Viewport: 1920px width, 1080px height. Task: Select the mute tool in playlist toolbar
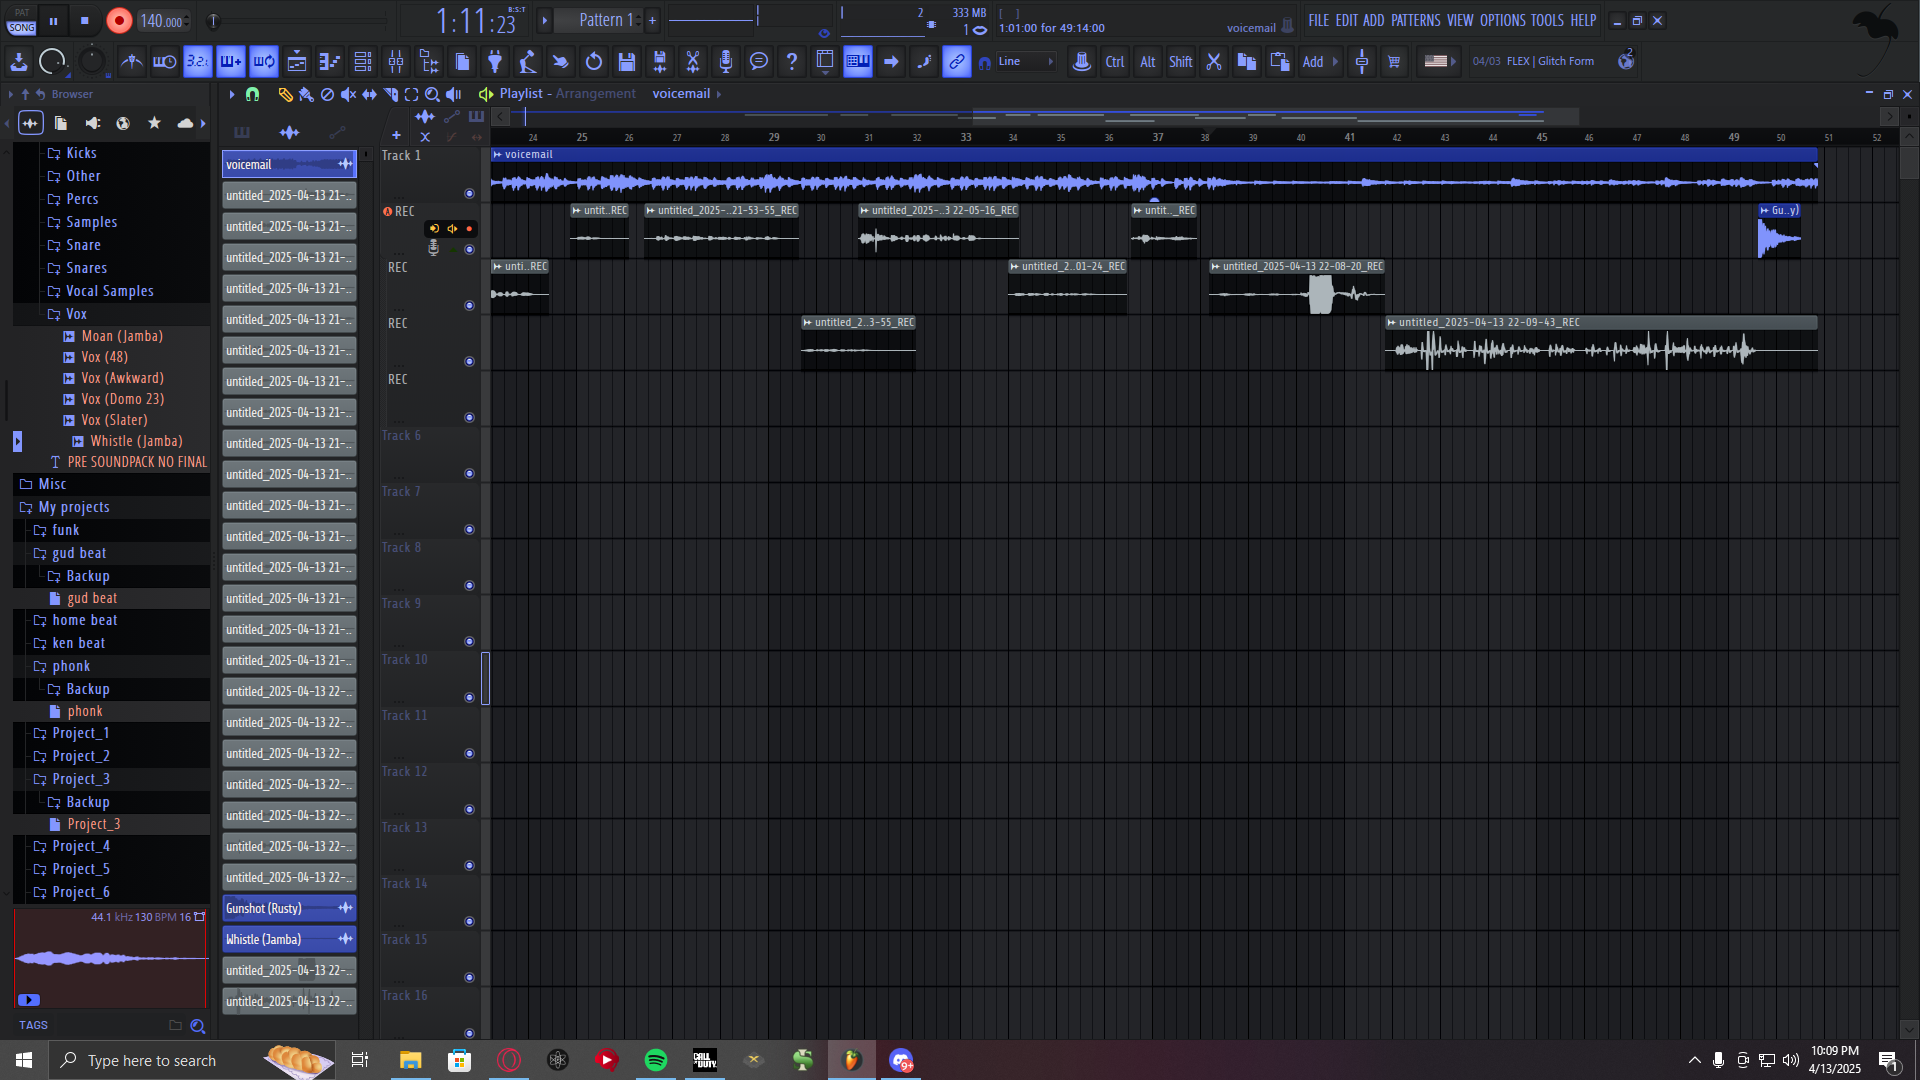coord(348,94)
